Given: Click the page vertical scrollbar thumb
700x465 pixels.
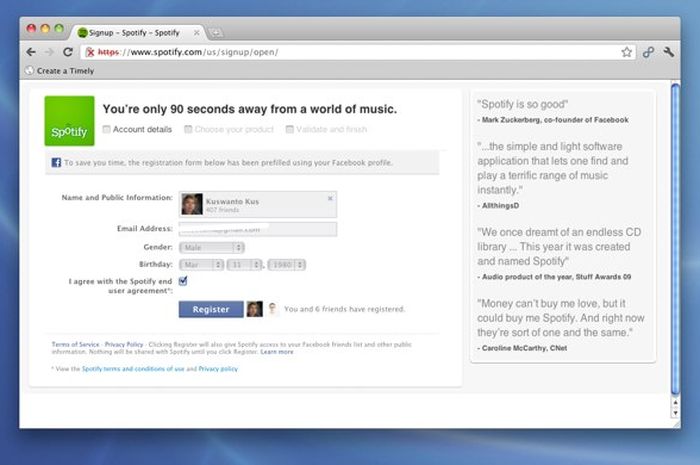Looking at the screenshot, I should pyautogui.click(x=675, y=239).
